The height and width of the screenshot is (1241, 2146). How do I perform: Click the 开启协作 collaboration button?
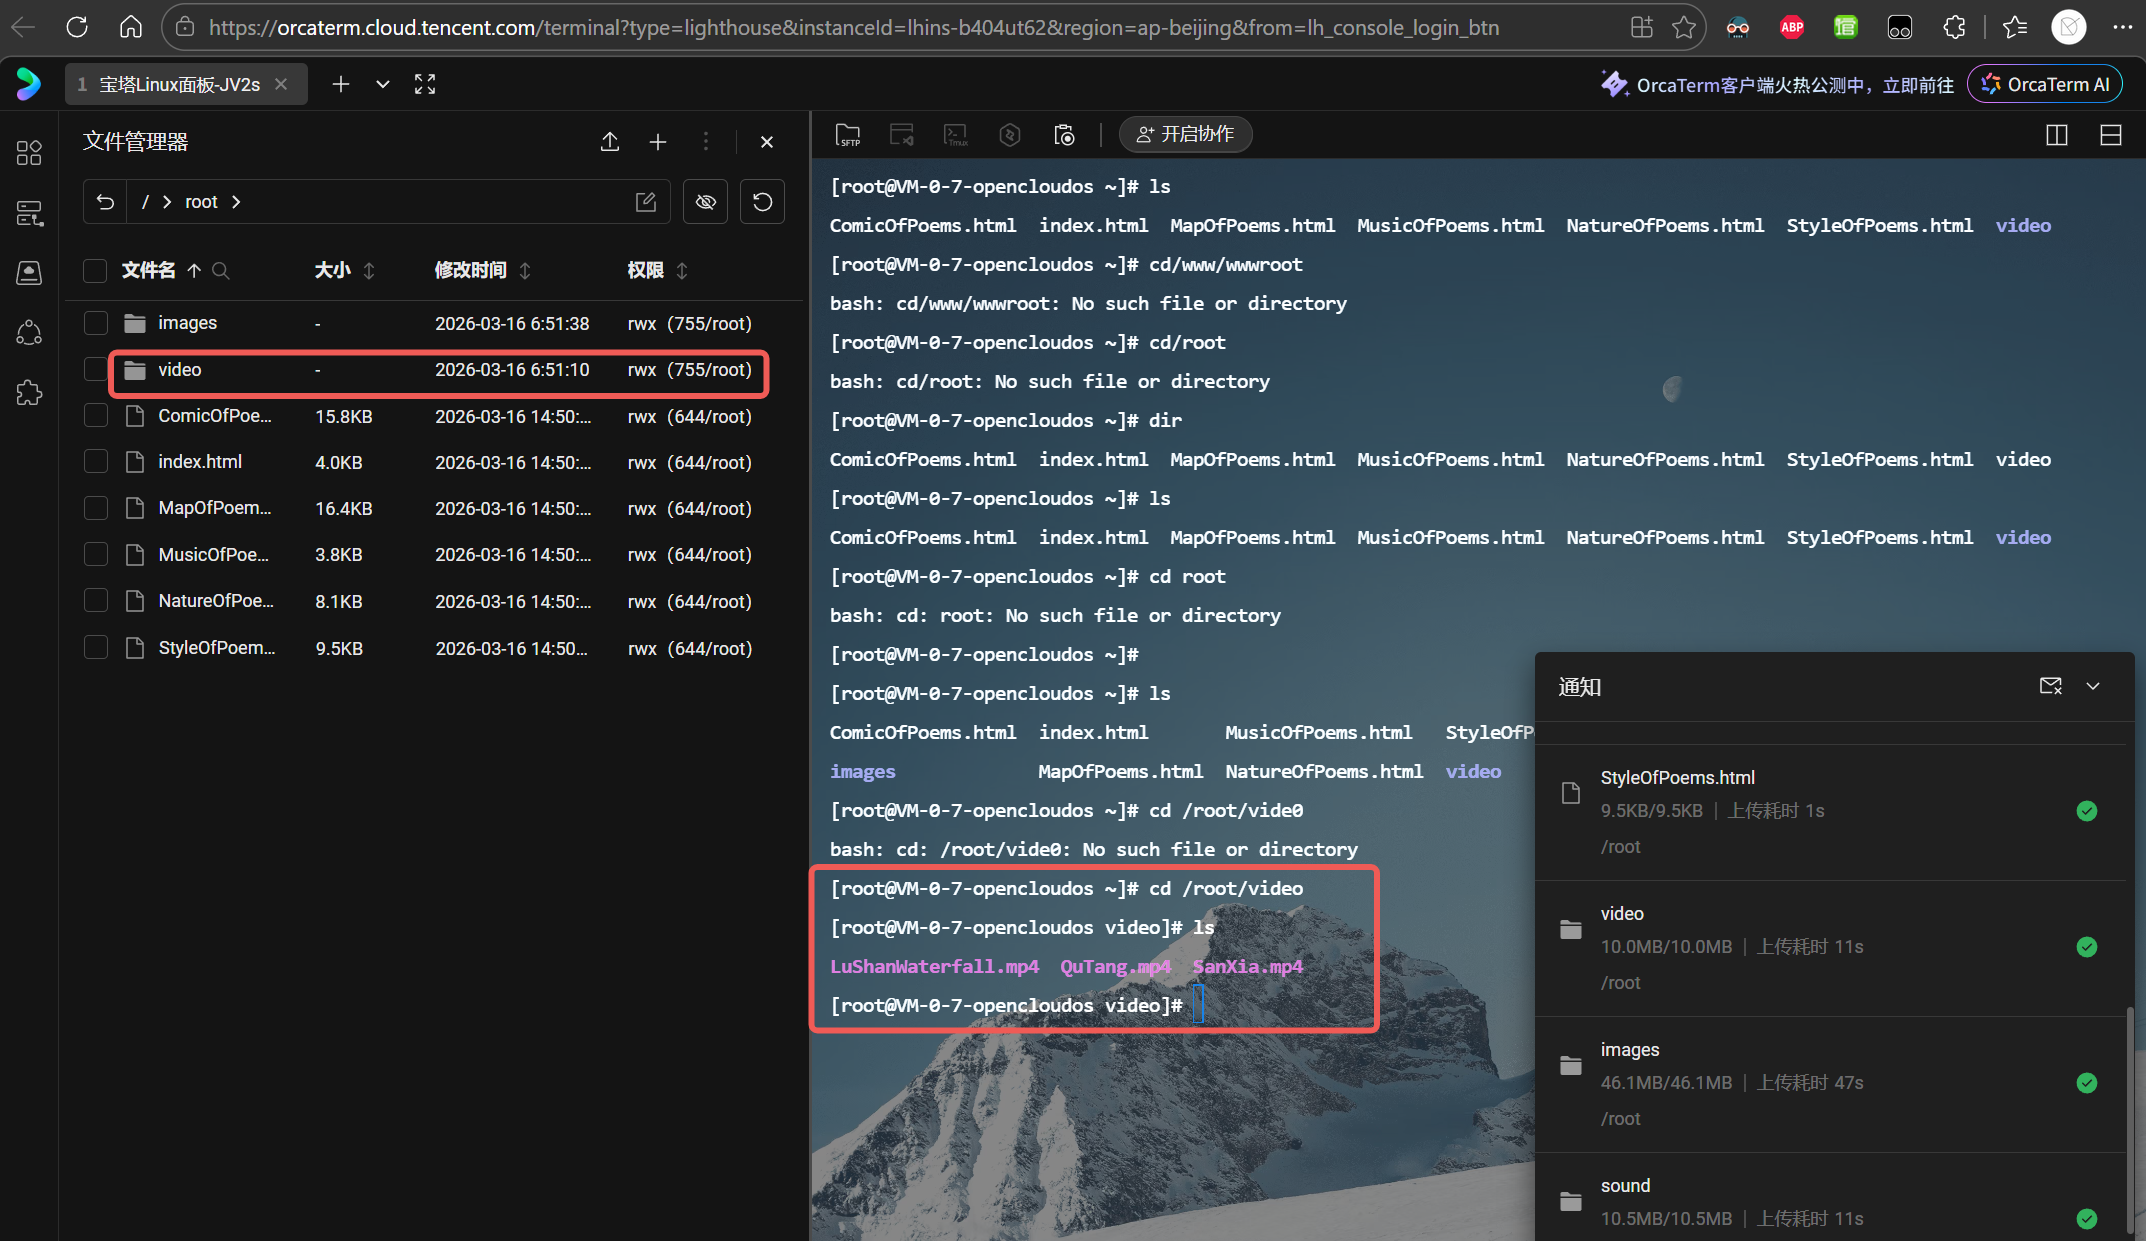pos(1185,135)
